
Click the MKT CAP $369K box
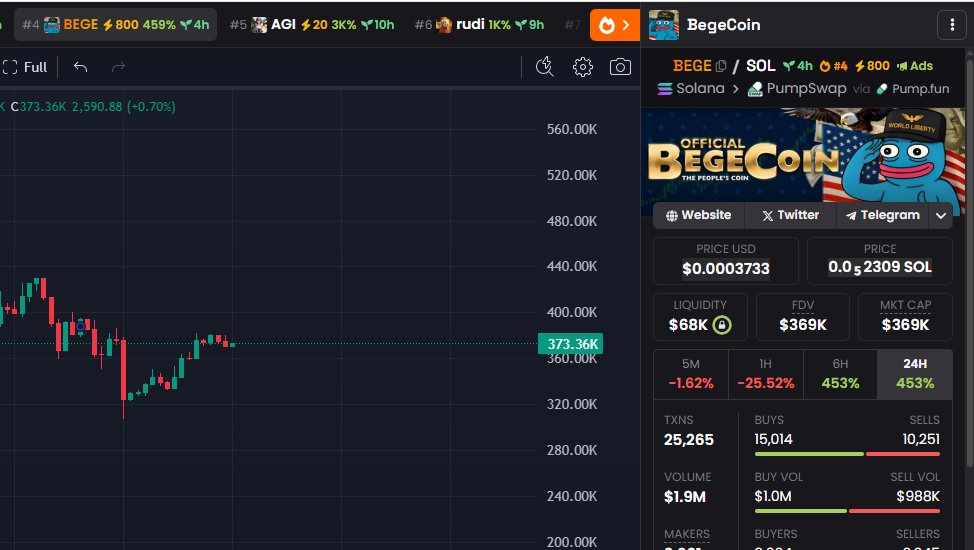[x=905, y=317]
